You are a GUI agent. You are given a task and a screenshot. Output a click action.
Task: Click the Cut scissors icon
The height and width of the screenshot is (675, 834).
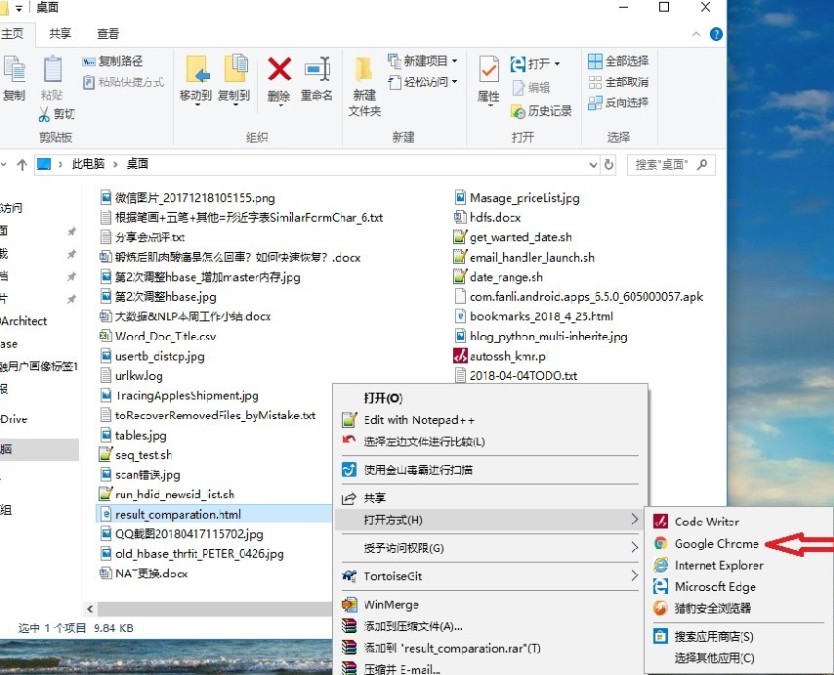click(44, 114)
